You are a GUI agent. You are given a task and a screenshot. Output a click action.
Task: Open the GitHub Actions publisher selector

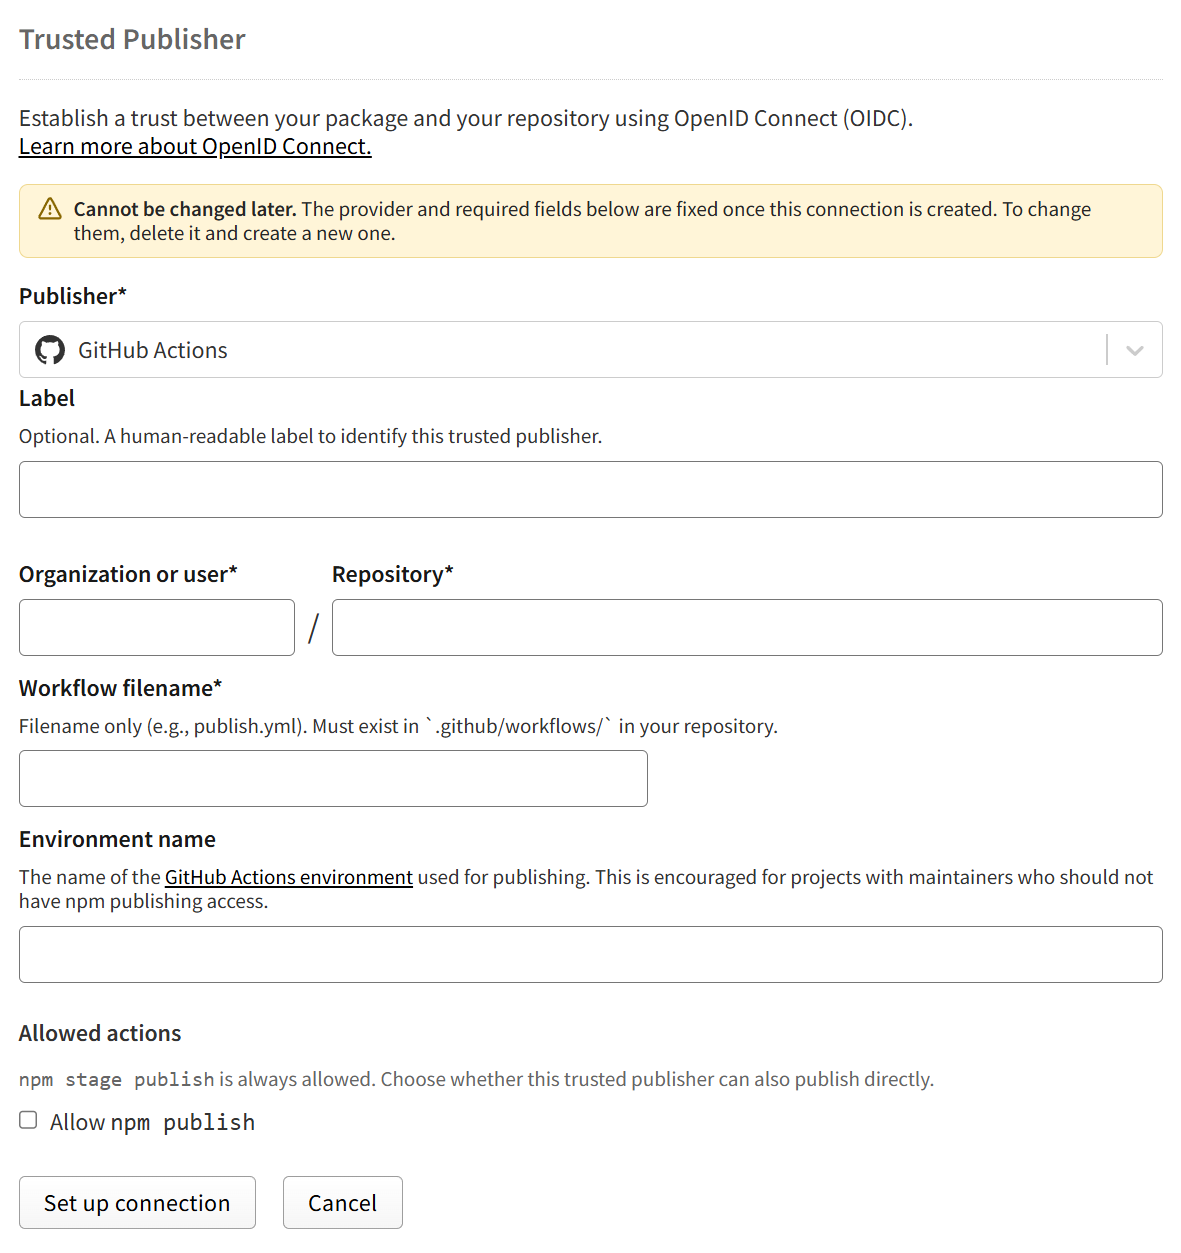click(x=590, y=350)
